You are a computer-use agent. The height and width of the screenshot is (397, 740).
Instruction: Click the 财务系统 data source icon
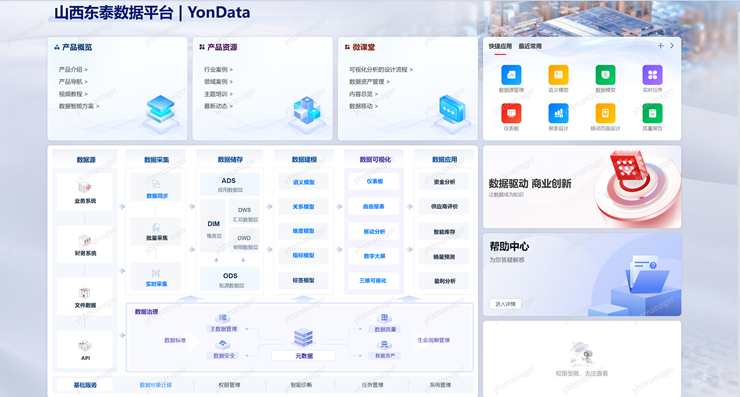click(84, 240)
